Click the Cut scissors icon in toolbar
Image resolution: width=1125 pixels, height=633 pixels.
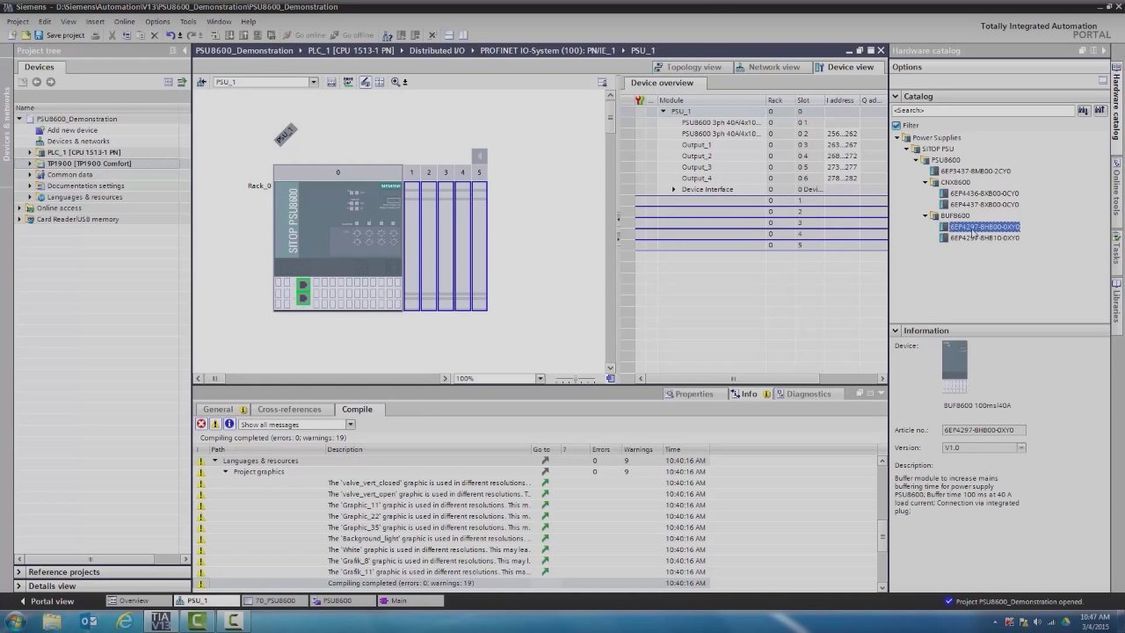point(112,35)
